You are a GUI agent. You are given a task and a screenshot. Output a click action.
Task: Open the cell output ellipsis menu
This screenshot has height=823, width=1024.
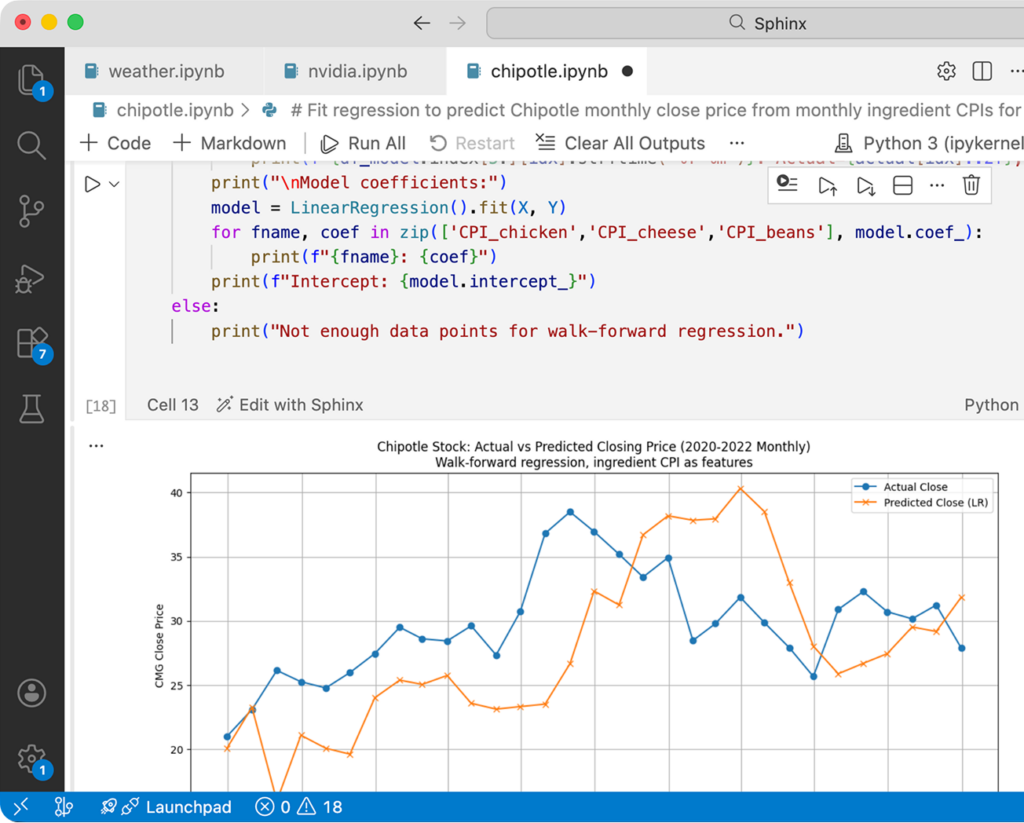point(96,446)
